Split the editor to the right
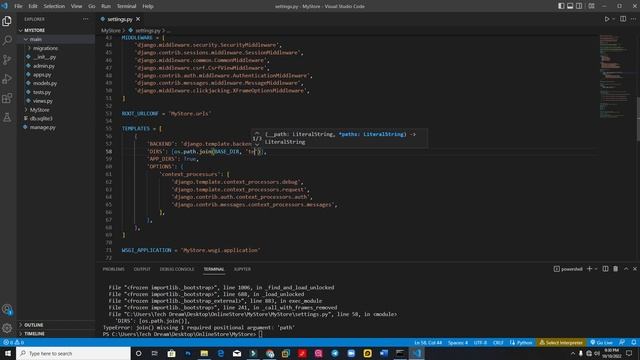The width and height of the screenshot is (640, 360). click(623, 19)
